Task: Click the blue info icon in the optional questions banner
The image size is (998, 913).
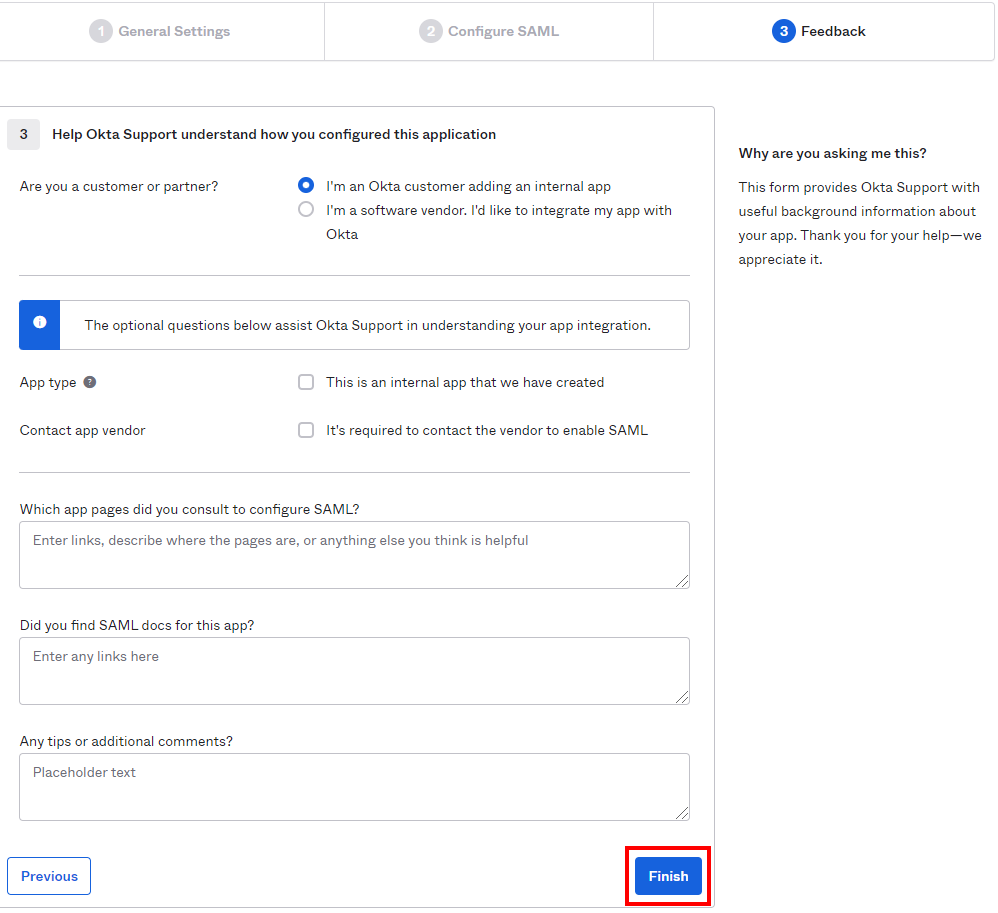Action: (x=40, y=323)
